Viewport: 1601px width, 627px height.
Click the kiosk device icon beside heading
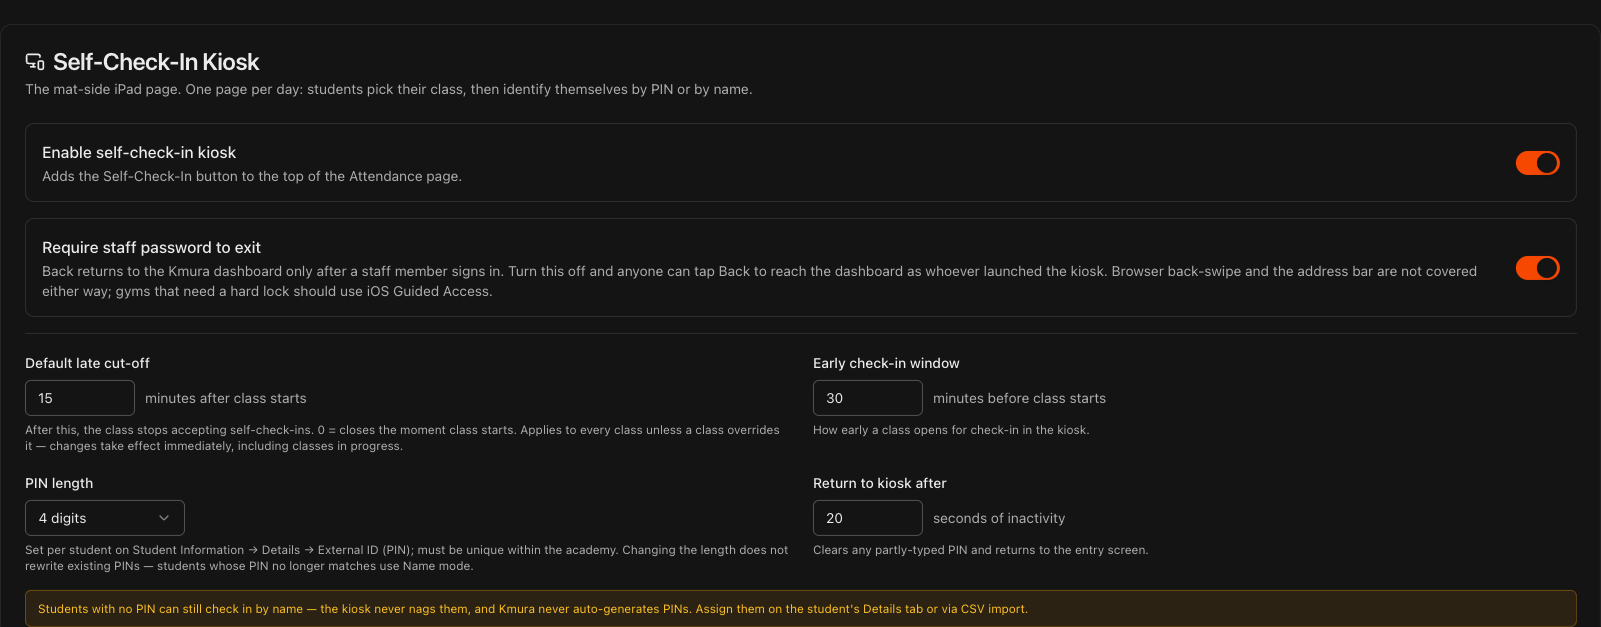(35, 62)
